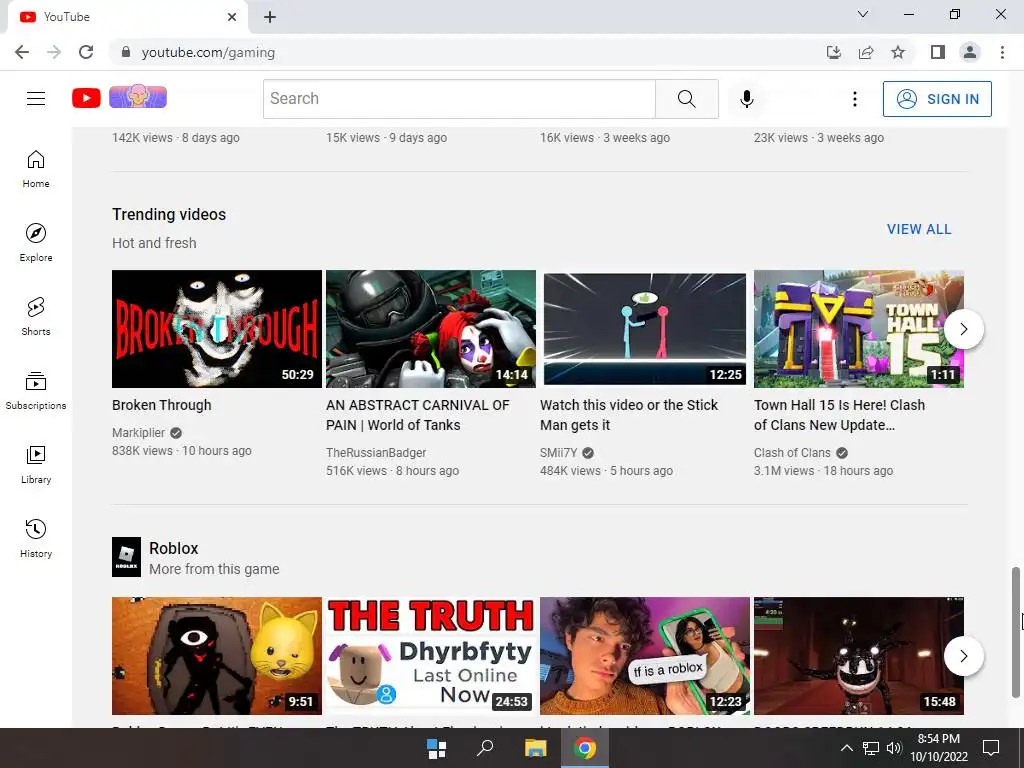
Task: Show next Trending videos
Action: pyautogui.click(x=964, y=329)
